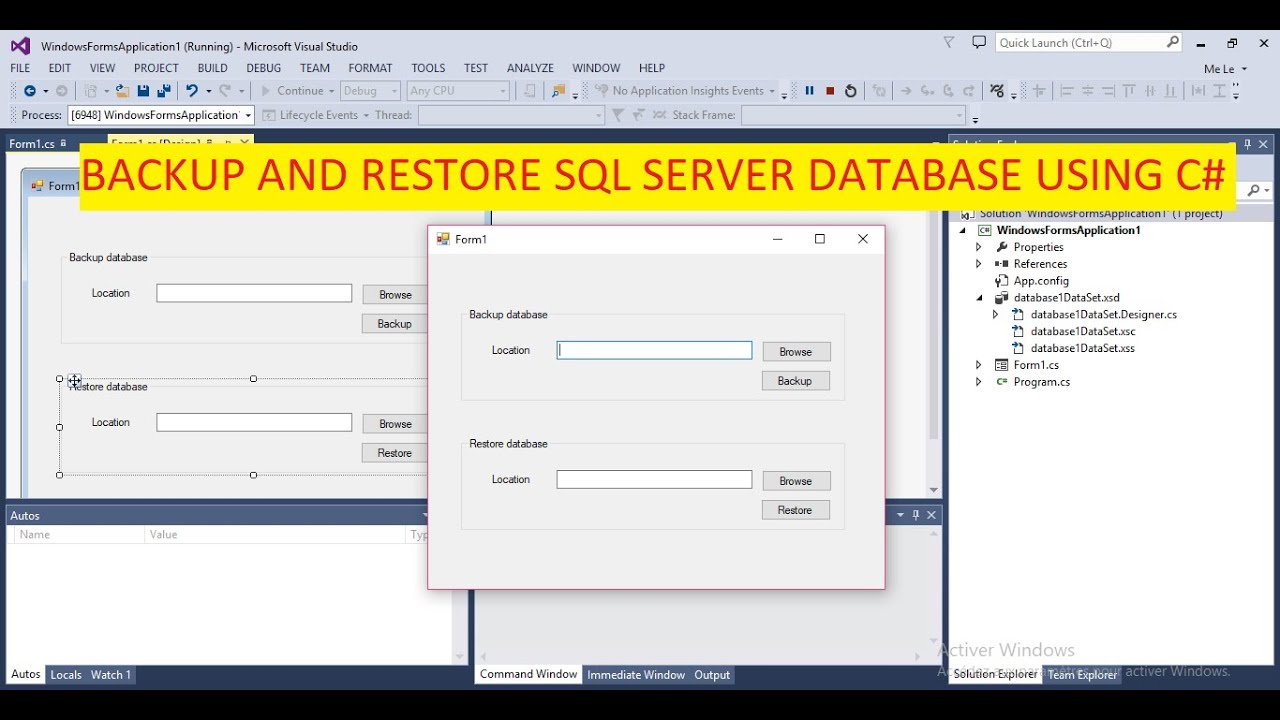Open the Me Le account dropdown
The width and height of the screenshot is (1280, 720).
tap(1226, 69)
